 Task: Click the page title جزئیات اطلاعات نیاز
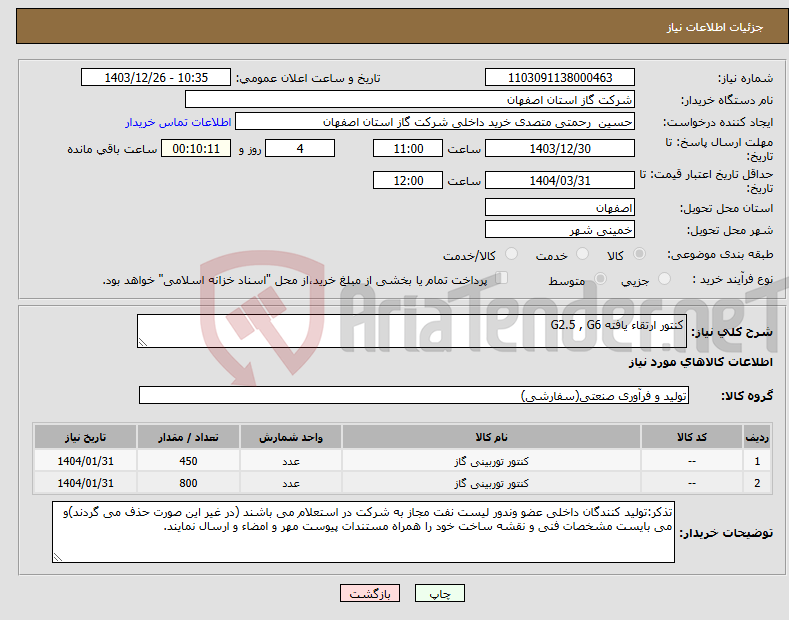click(715, 27)
